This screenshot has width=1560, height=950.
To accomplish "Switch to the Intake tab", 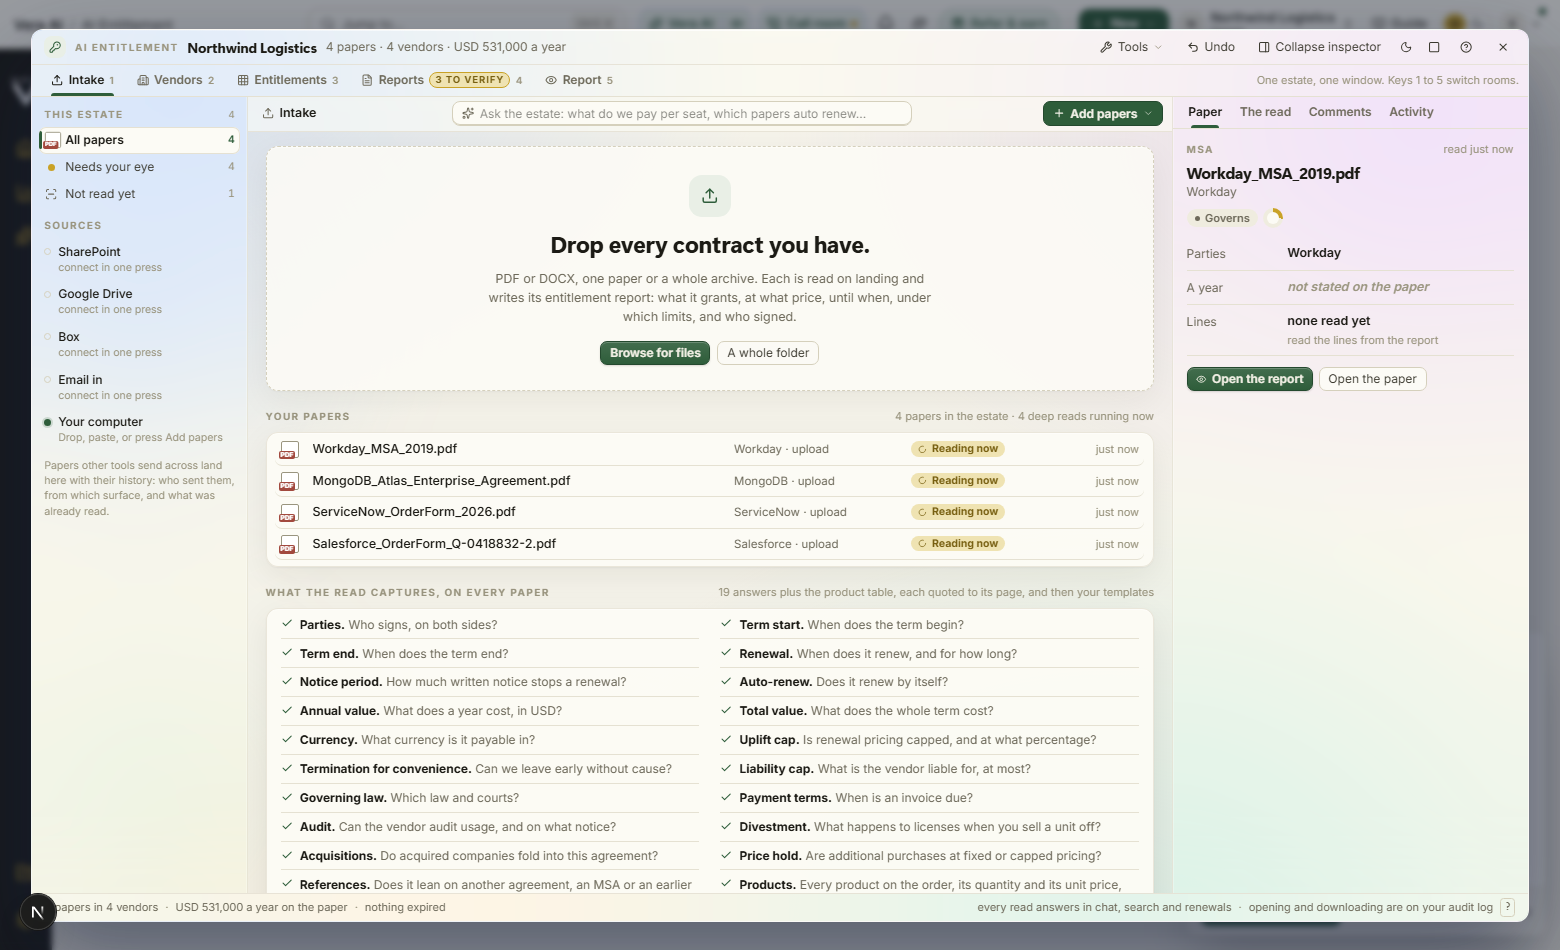I will (x=83, y=80).
